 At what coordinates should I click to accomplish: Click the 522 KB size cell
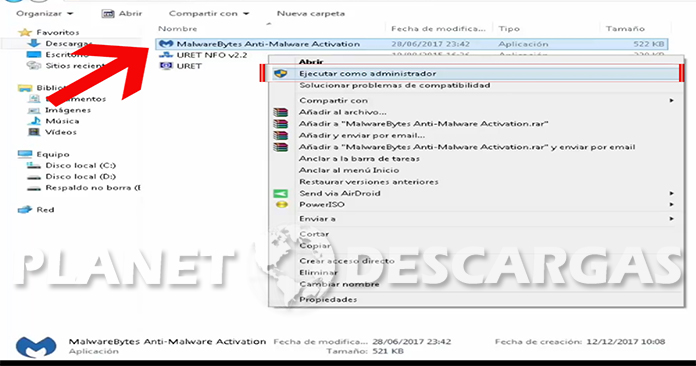649,44
